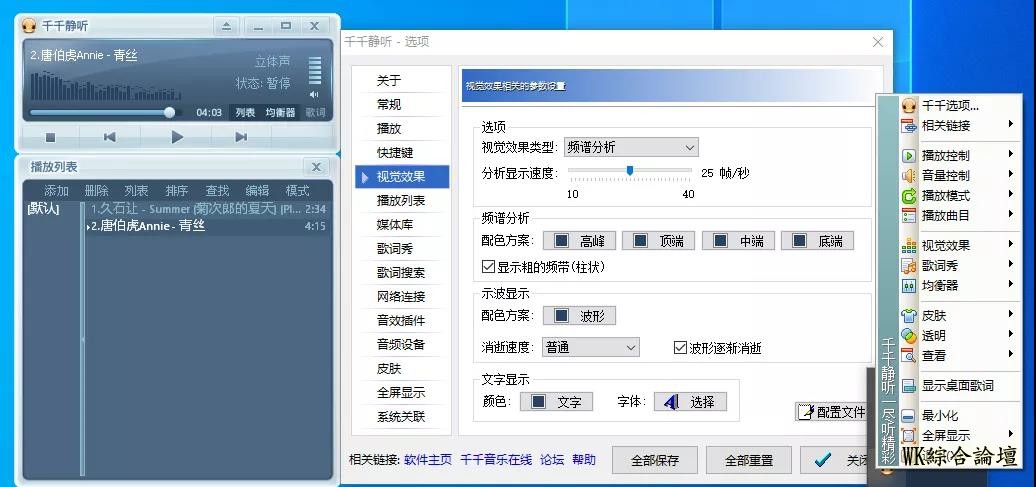
Task: Toggle the 均衡器 button in the player
Action: tap(280, 113)
